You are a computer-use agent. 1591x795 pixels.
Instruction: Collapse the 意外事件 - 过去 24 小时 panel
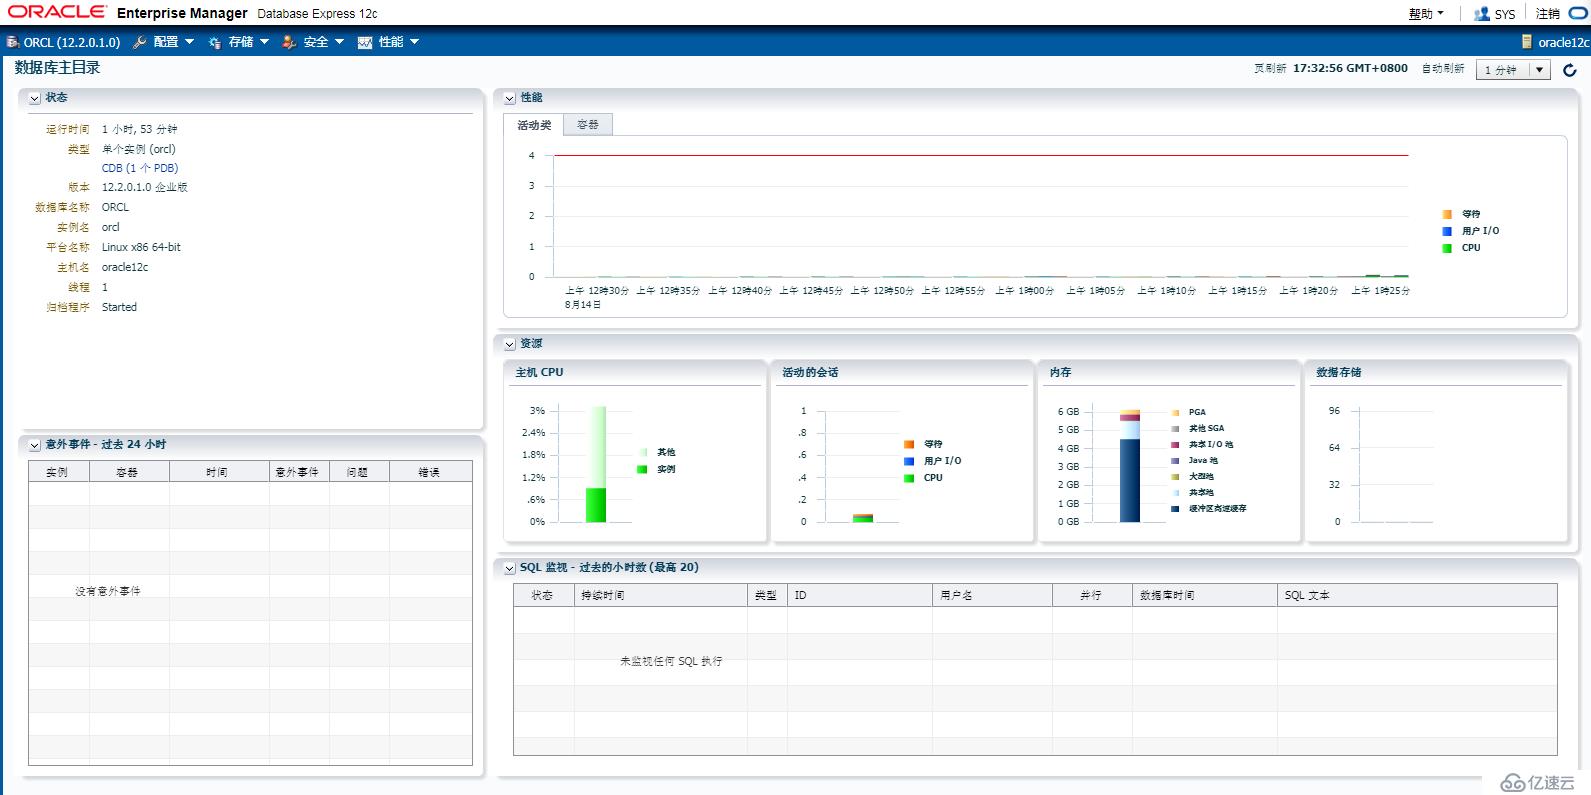tap(35, 445)
